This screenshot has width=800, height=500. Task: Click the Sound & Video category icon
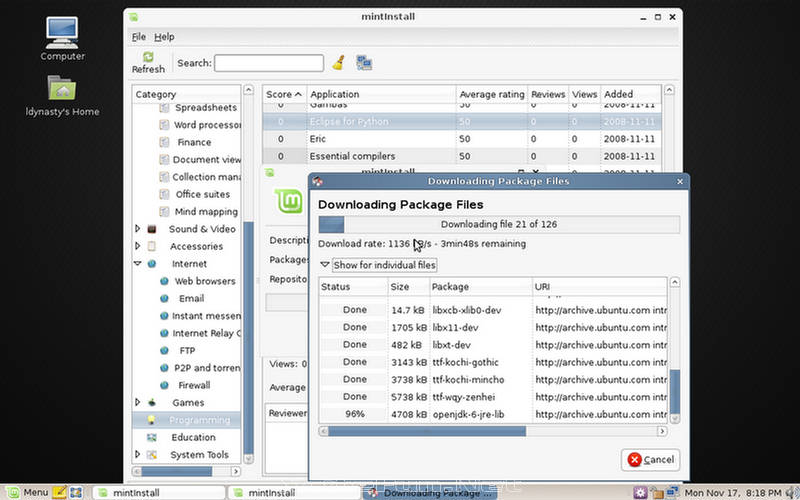[152, 229]
